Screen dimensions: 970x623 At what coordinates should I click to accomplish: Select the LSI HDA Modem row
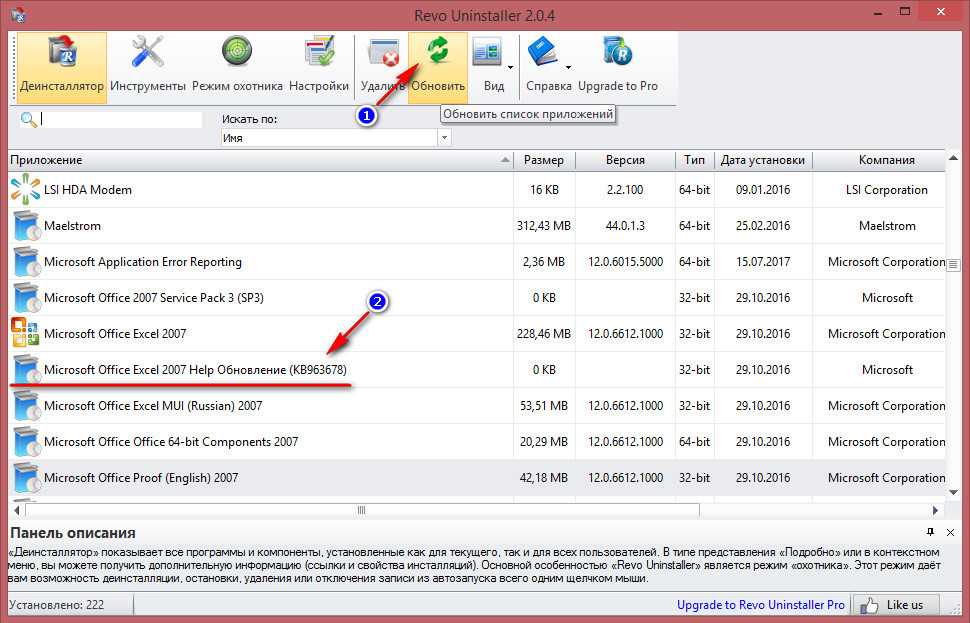[88, 190]
